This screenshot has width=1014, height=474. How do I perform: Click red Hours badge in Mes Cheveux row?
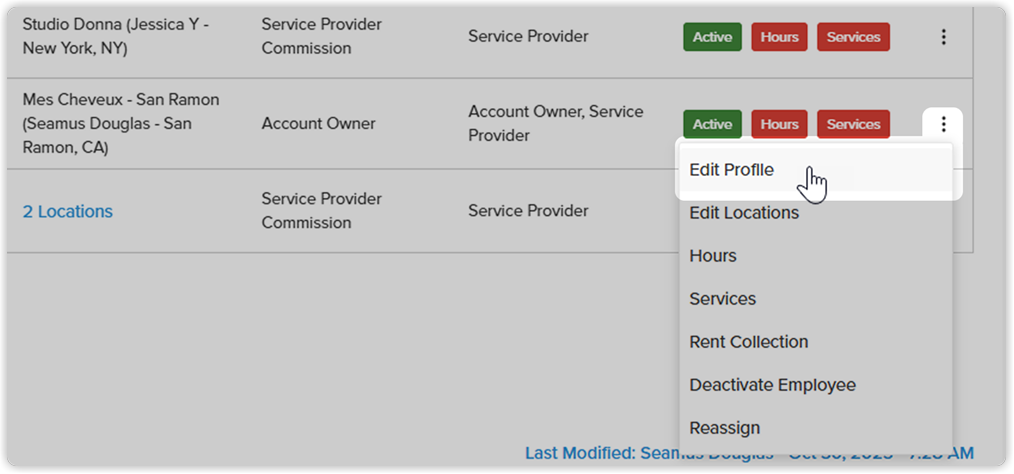779,124
